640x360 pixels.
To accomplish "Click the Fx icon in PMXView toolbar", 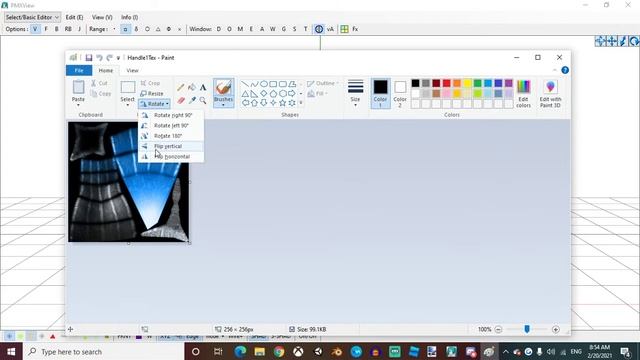I will 355,29.
